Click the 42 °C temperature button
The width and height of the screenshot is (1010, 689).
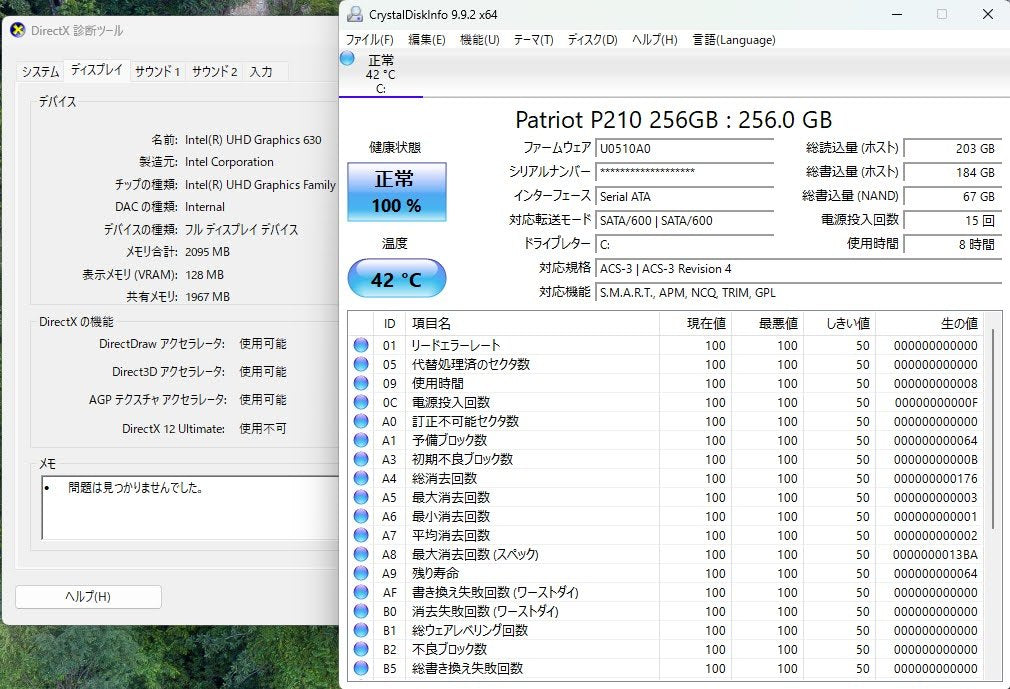pos(397,279)
